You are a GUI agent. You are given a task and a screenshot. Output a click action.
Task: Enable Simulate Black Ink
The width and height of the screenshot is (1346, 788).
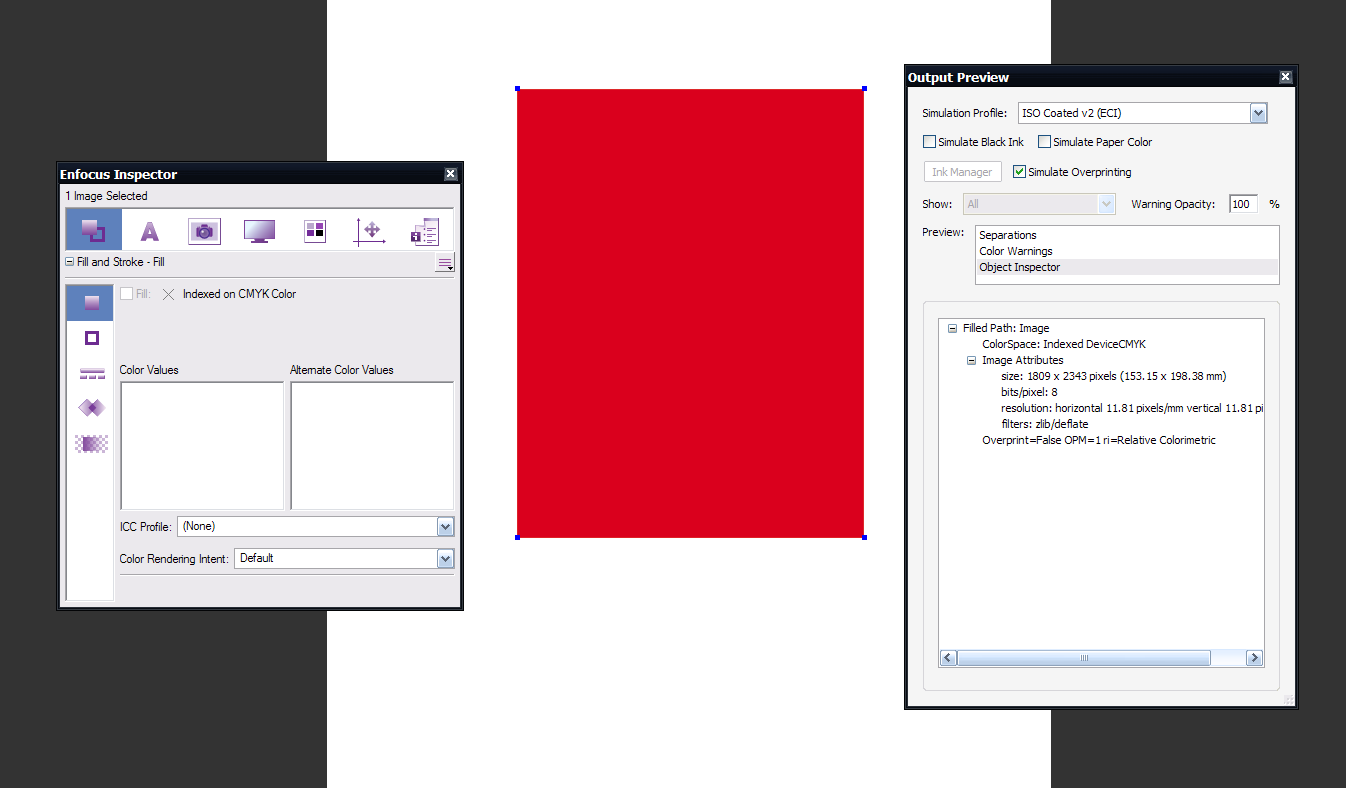tap(930, 142)
